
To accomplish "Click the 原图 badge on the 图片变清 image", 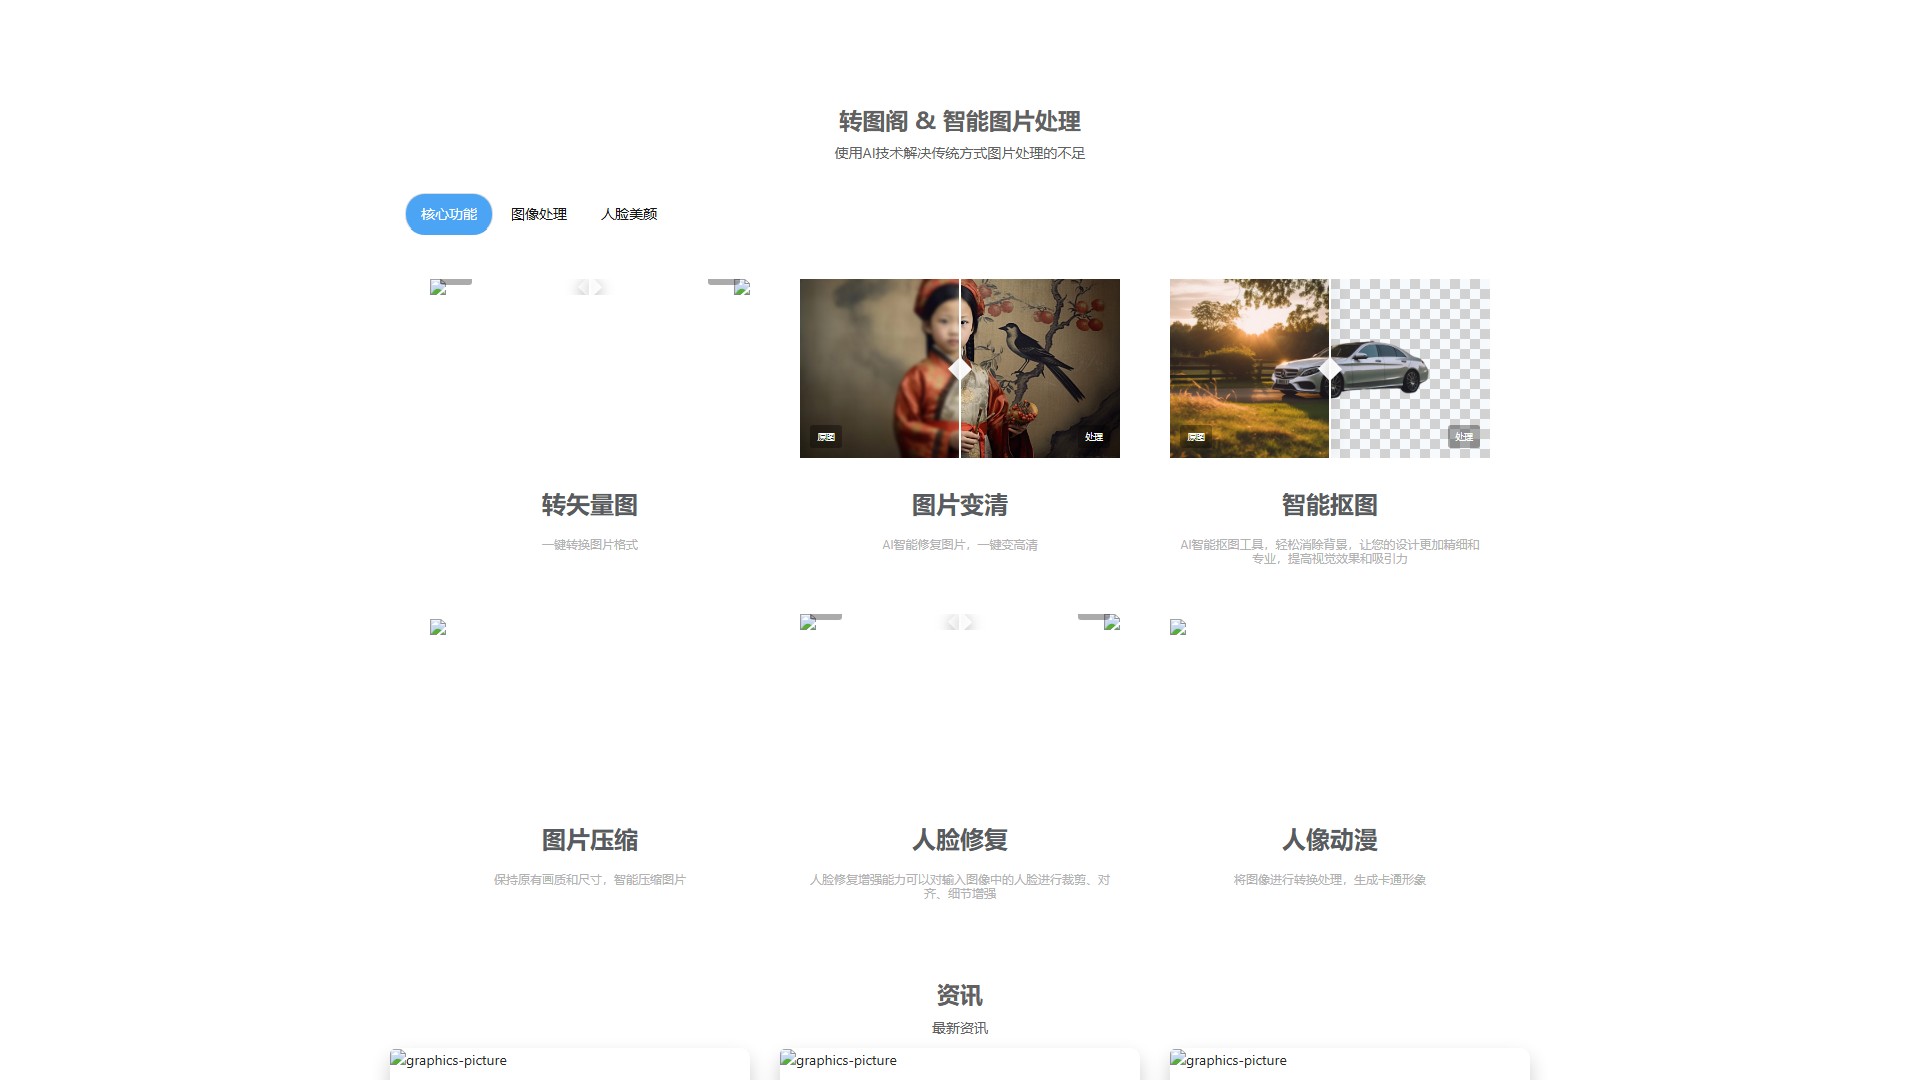I will [824, 437].
